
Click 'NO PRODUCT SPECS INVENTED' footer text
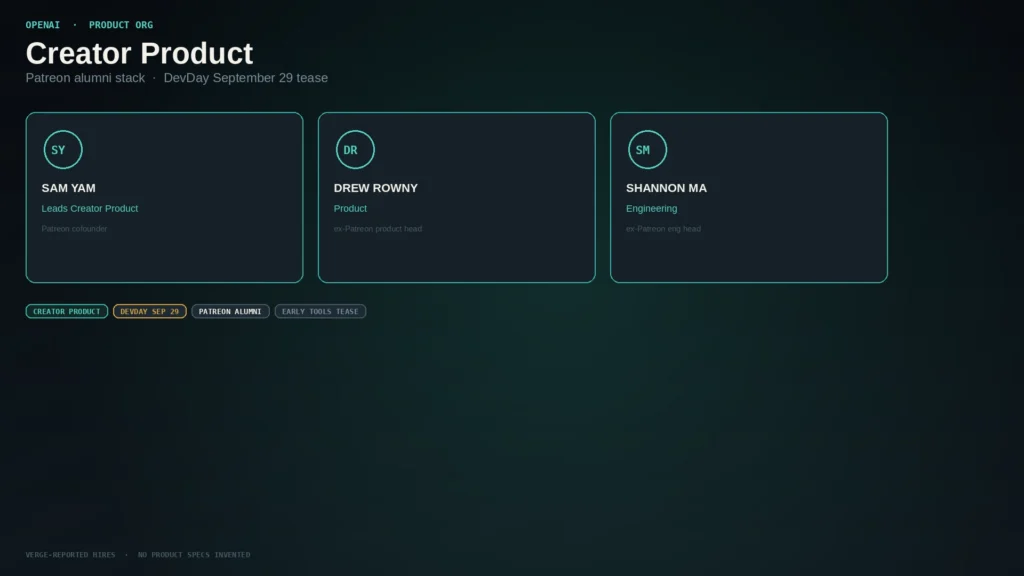194,554
